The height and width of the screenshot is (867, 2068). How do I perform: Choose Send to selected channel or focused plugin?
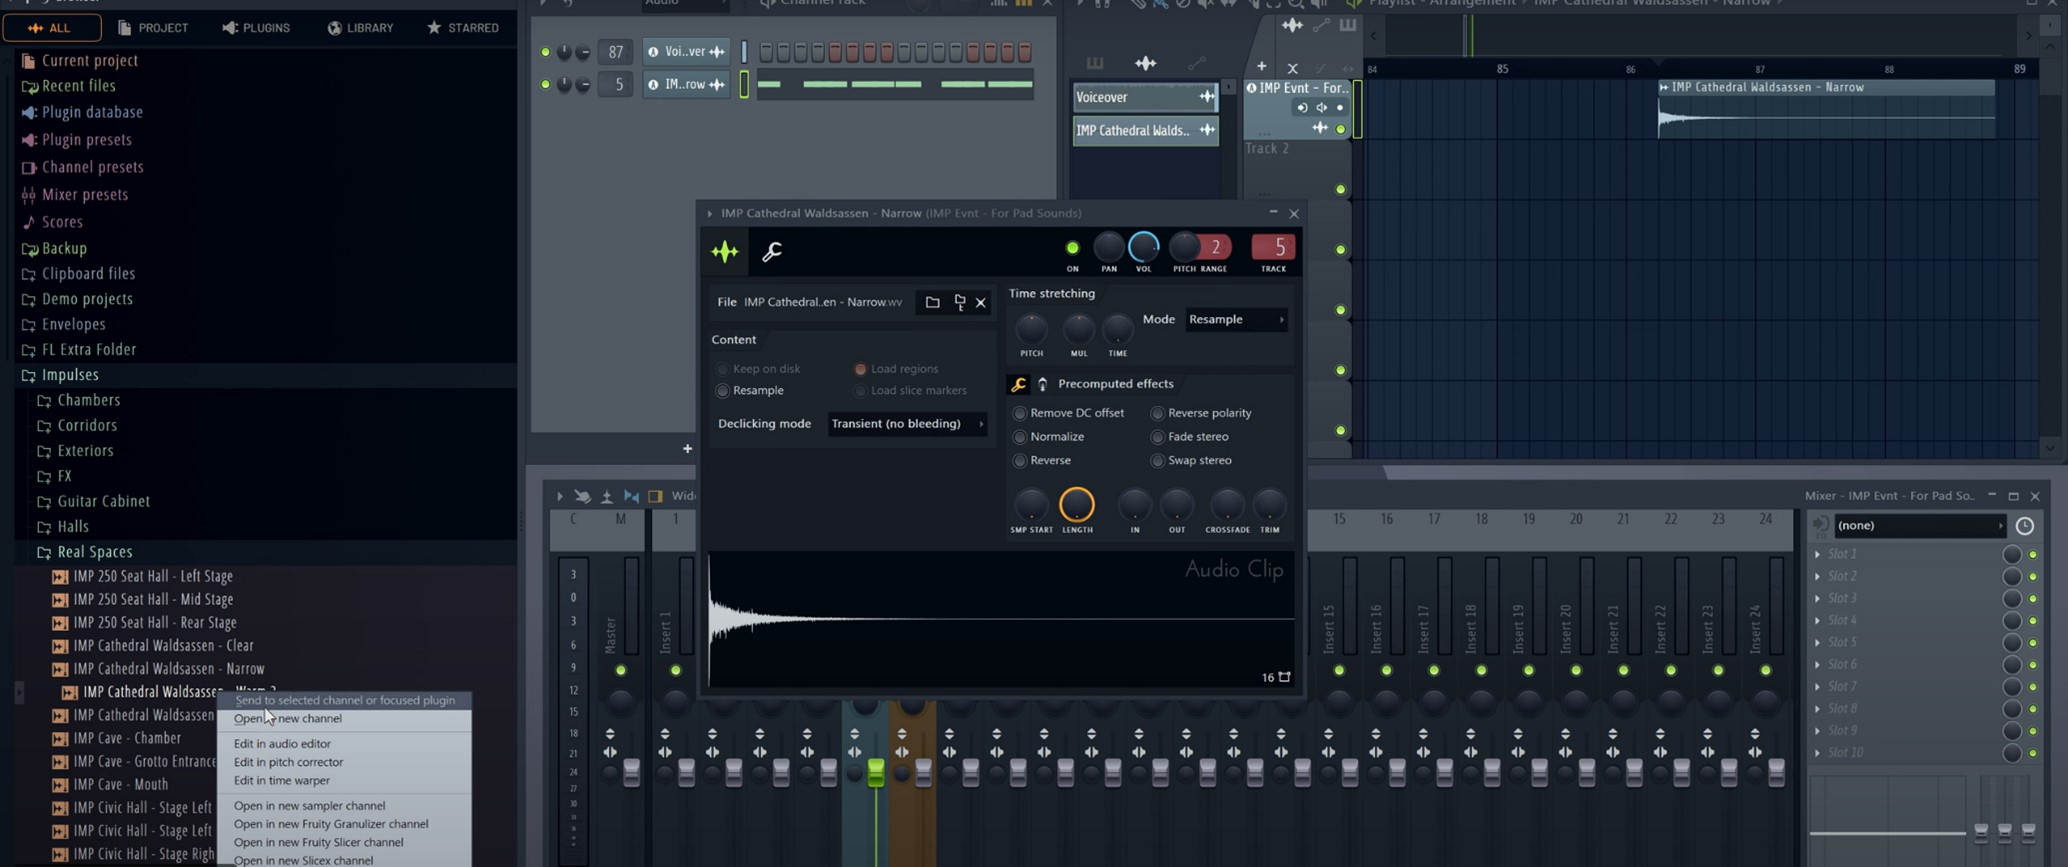[345, 700]
